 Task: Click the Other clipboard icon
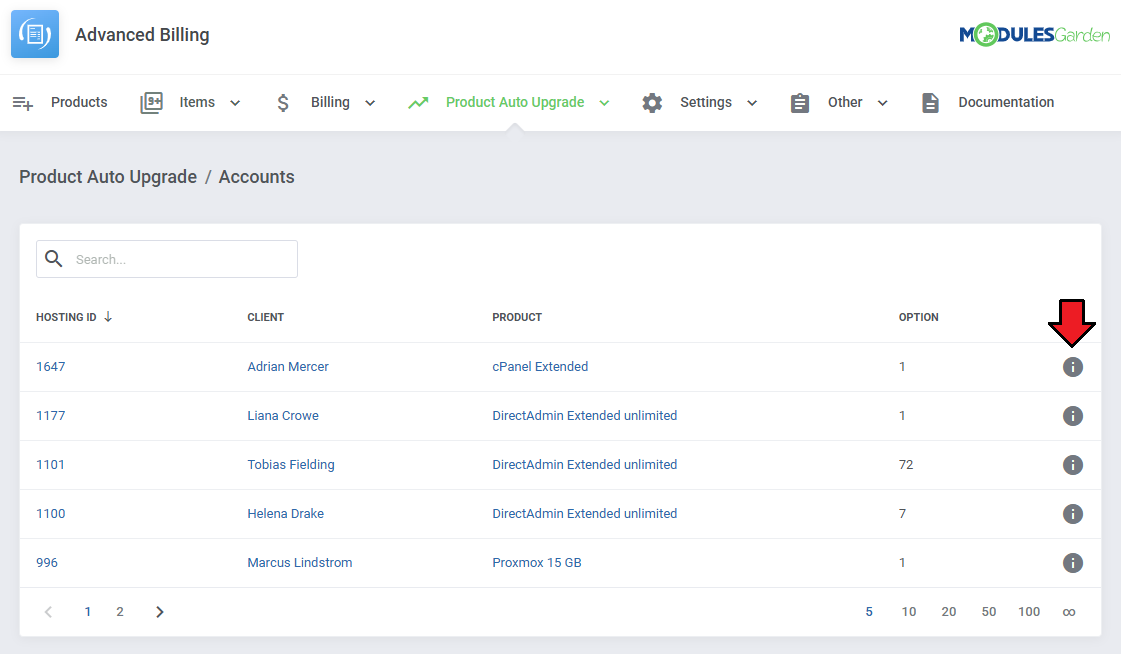[800, 103]
